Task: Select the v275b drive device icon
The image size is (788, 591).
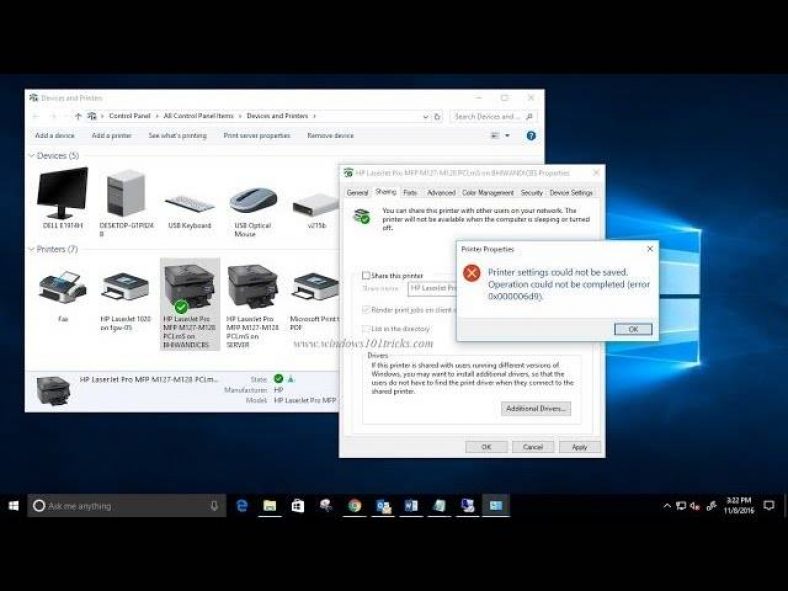Action: pyautogui.click(x=316, y=205)
